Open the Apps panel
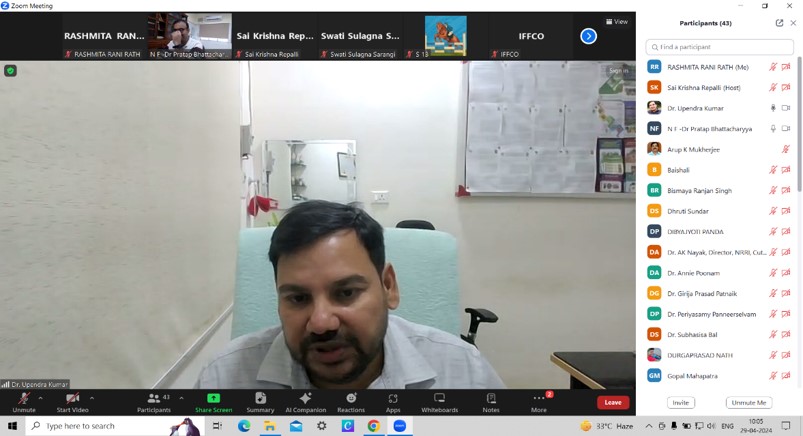Viewport: 803px width, 436px height. click(x=393, y=401)
